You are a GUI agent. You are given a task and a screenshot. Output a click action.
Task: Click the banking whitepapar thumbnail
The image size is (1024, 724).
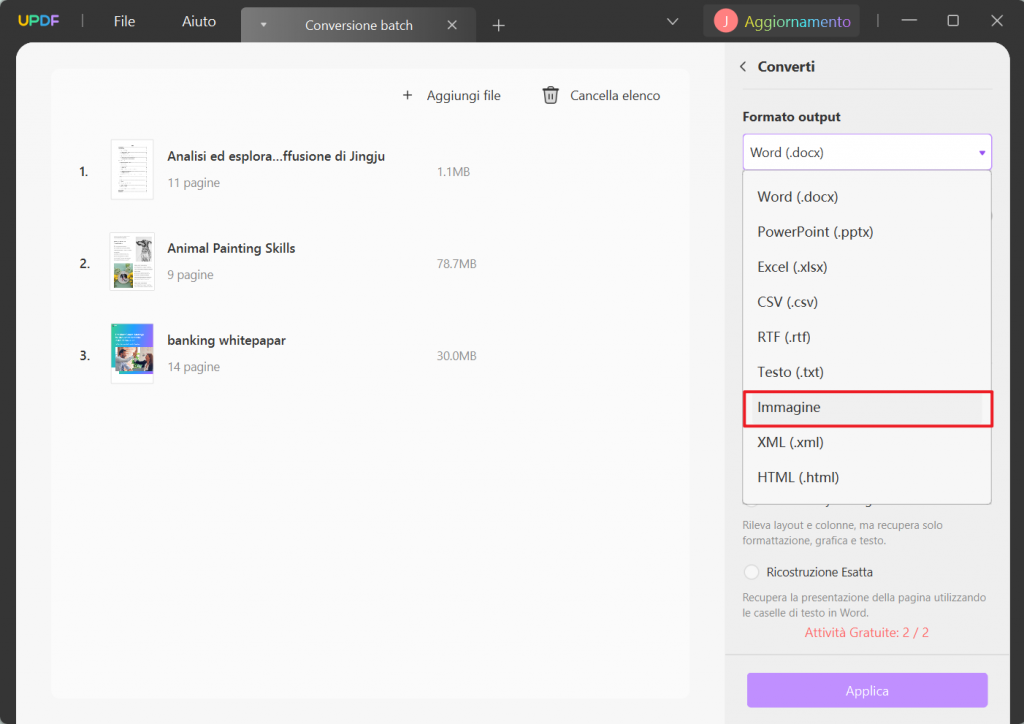tap(132, 353)
